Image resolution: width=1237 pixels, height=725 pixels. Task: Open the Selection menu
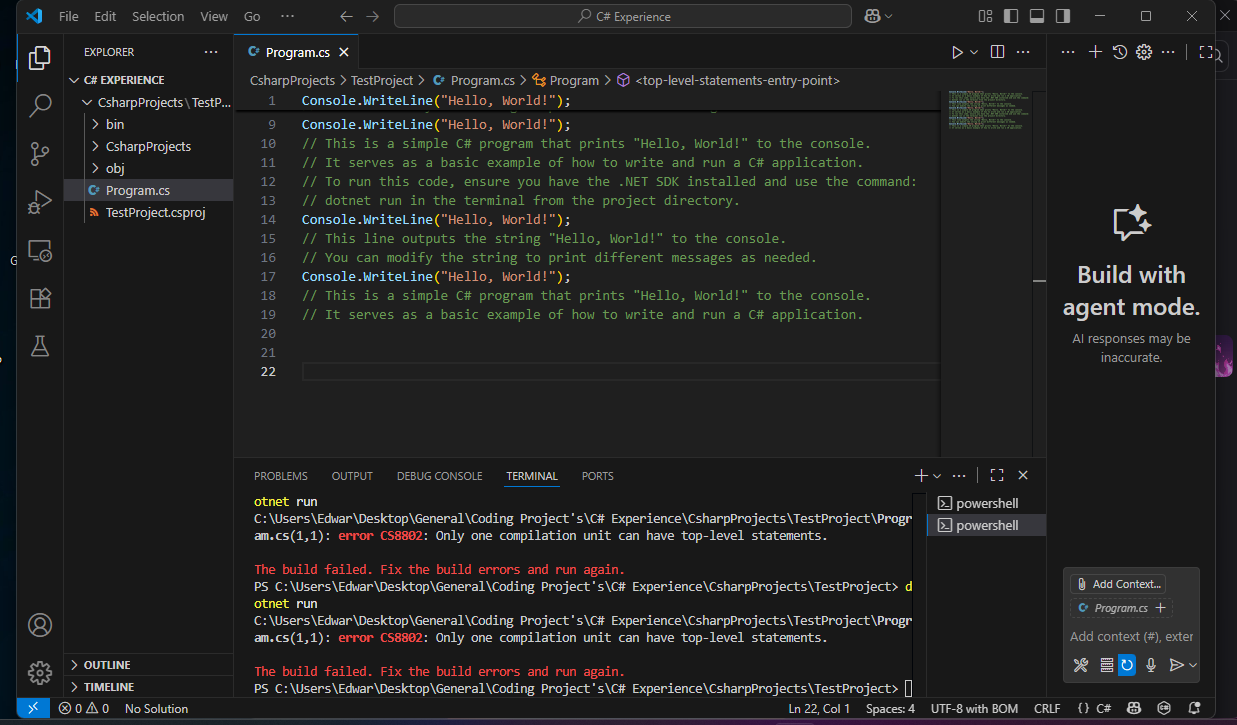pyautogui.click(x=158, y=16)
